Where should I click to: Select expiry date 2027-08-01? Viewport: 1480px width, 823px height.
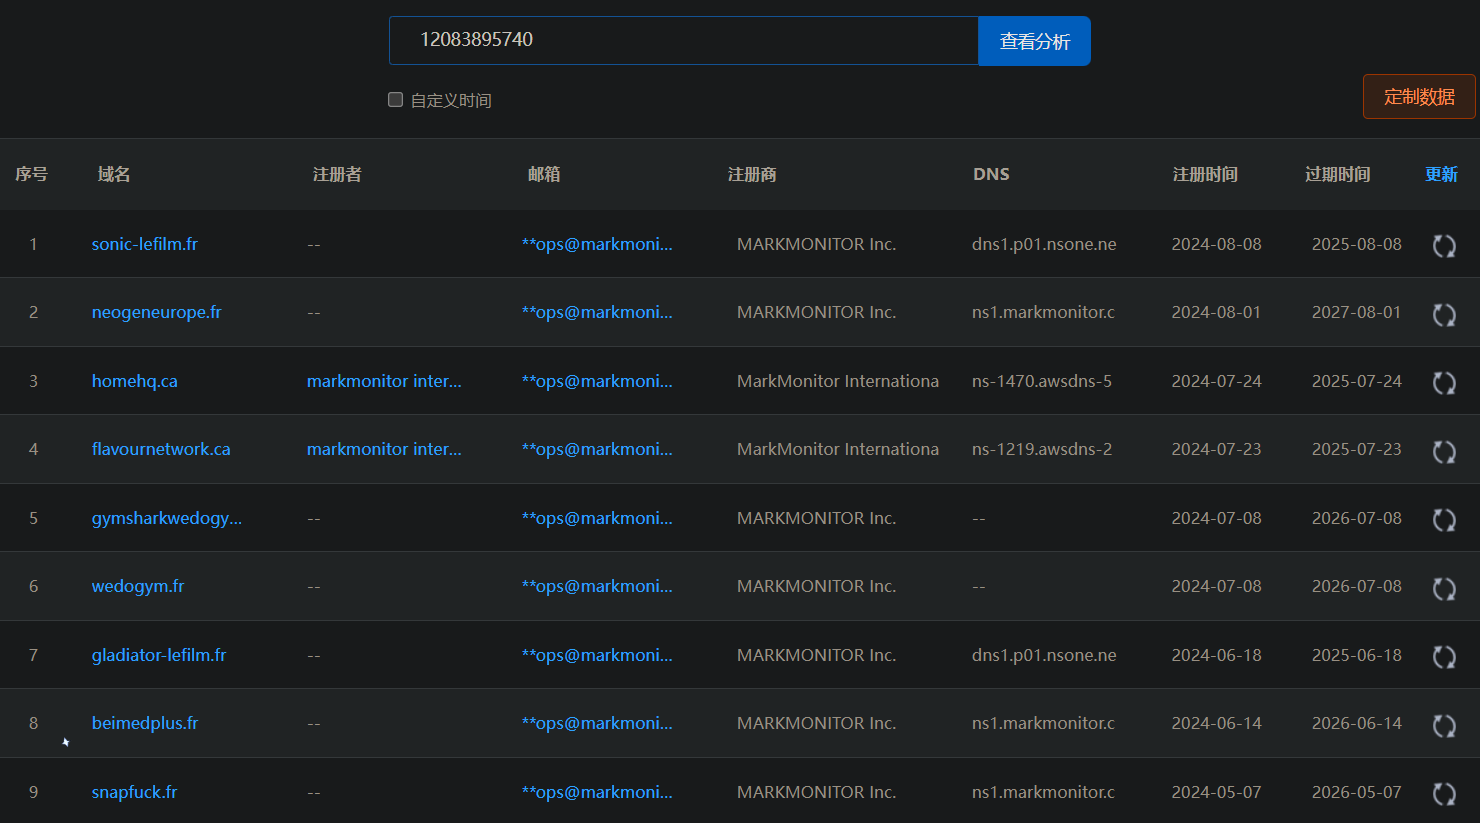(x=1356, y=312)
